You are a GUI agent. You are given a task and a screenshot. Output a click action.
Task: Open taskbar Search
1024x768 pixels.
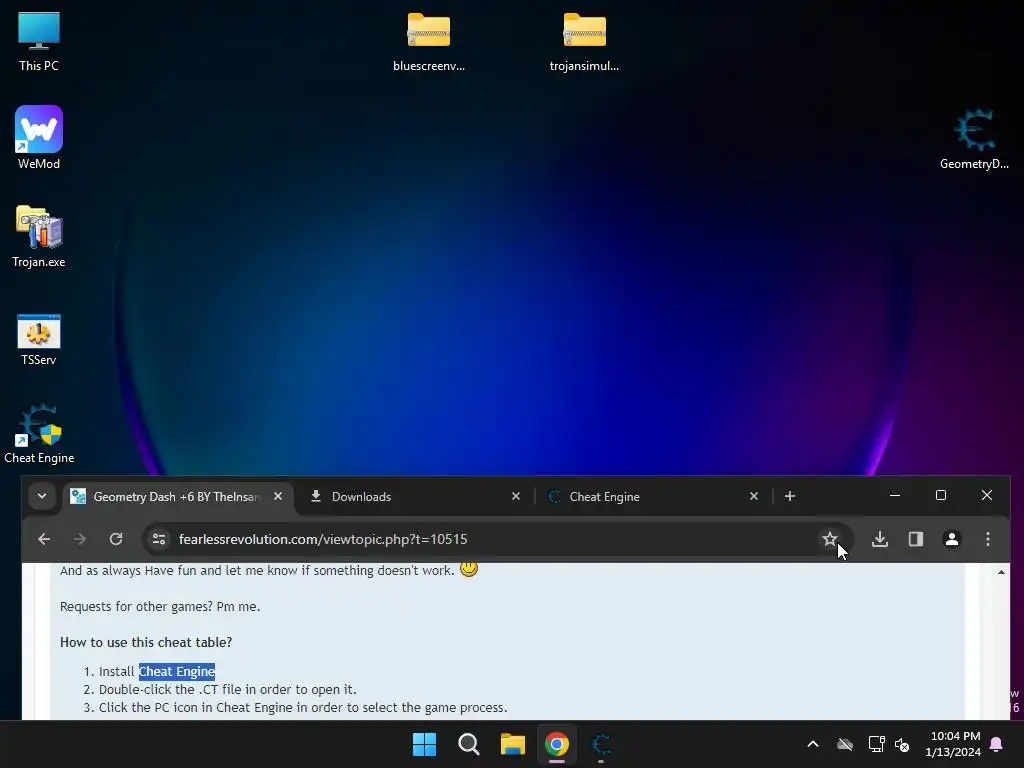coord(468,744)
